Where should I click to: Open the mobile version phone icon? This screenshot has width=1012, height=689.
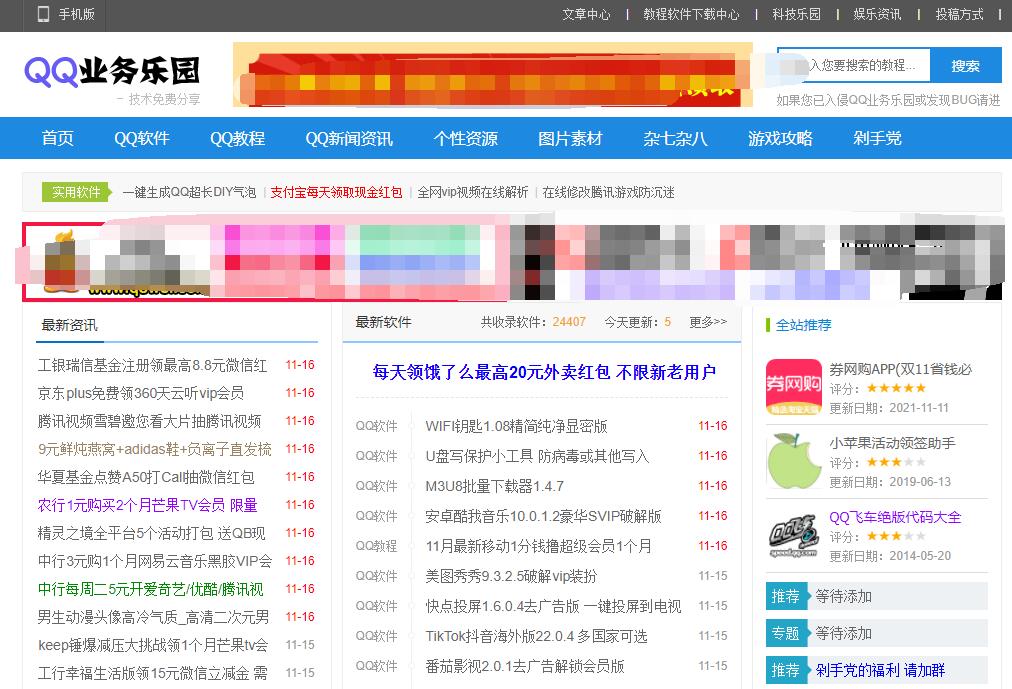pyautogui.click(x=43, y=14)
